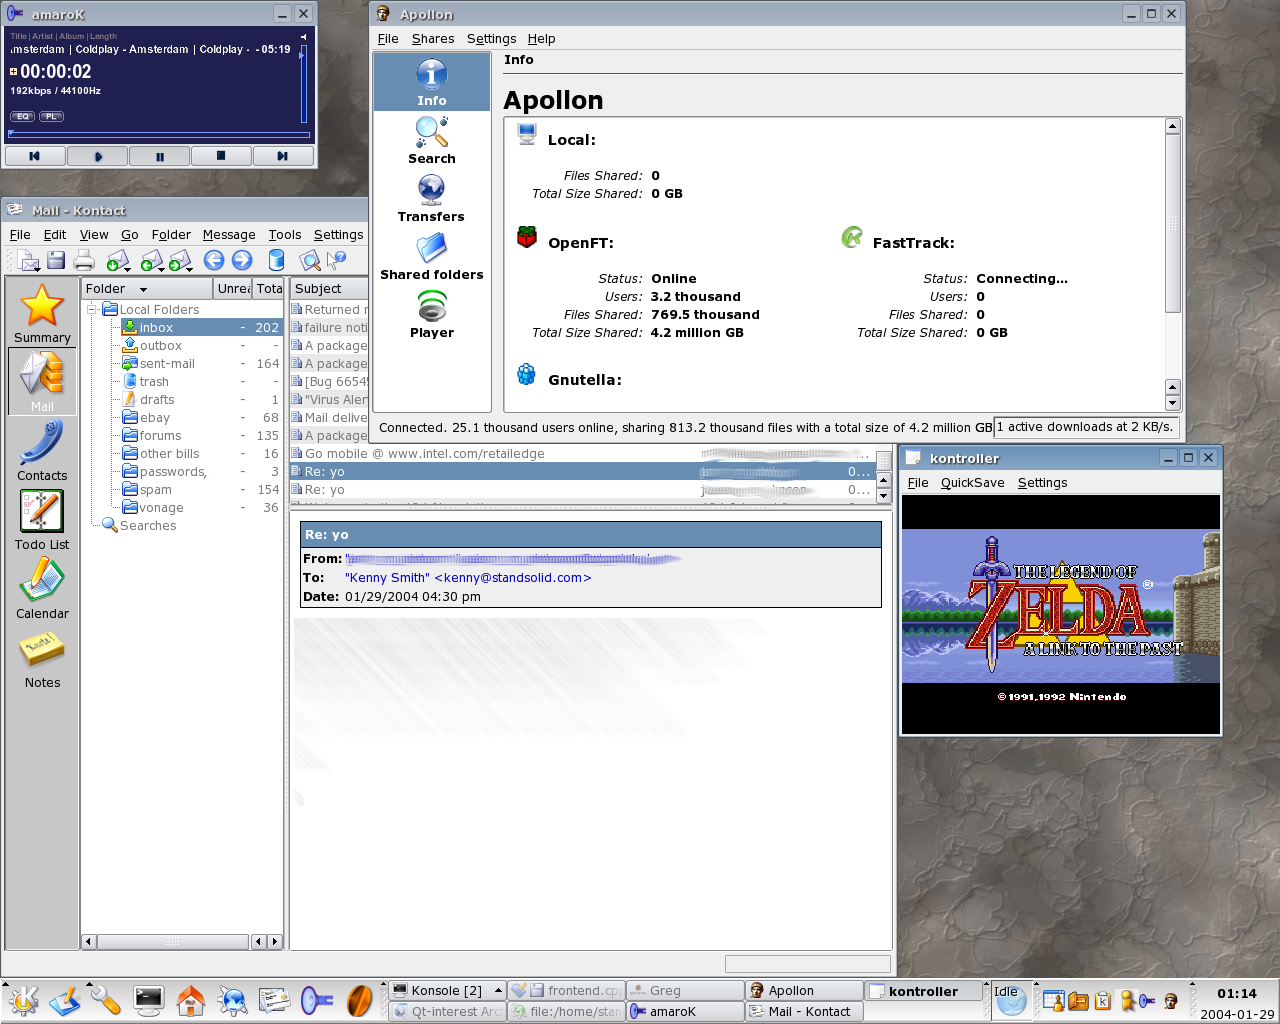Click the Save icon in Kontact toolbar
Screen dimensions: 1280x1024
(56, 261)
